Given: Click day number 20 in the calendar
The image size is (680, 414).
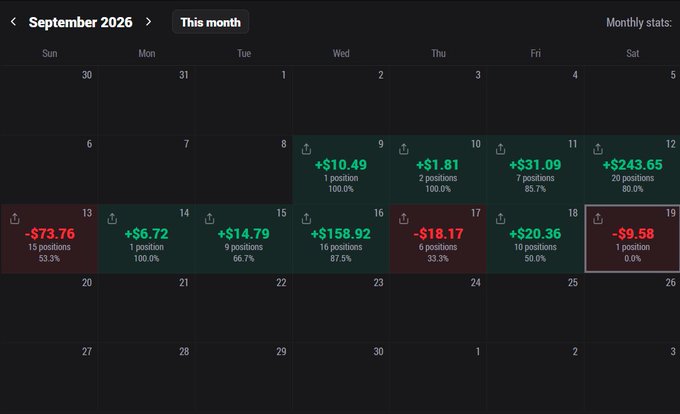Looking at the screenshot, I should click(x=87, y=283).
